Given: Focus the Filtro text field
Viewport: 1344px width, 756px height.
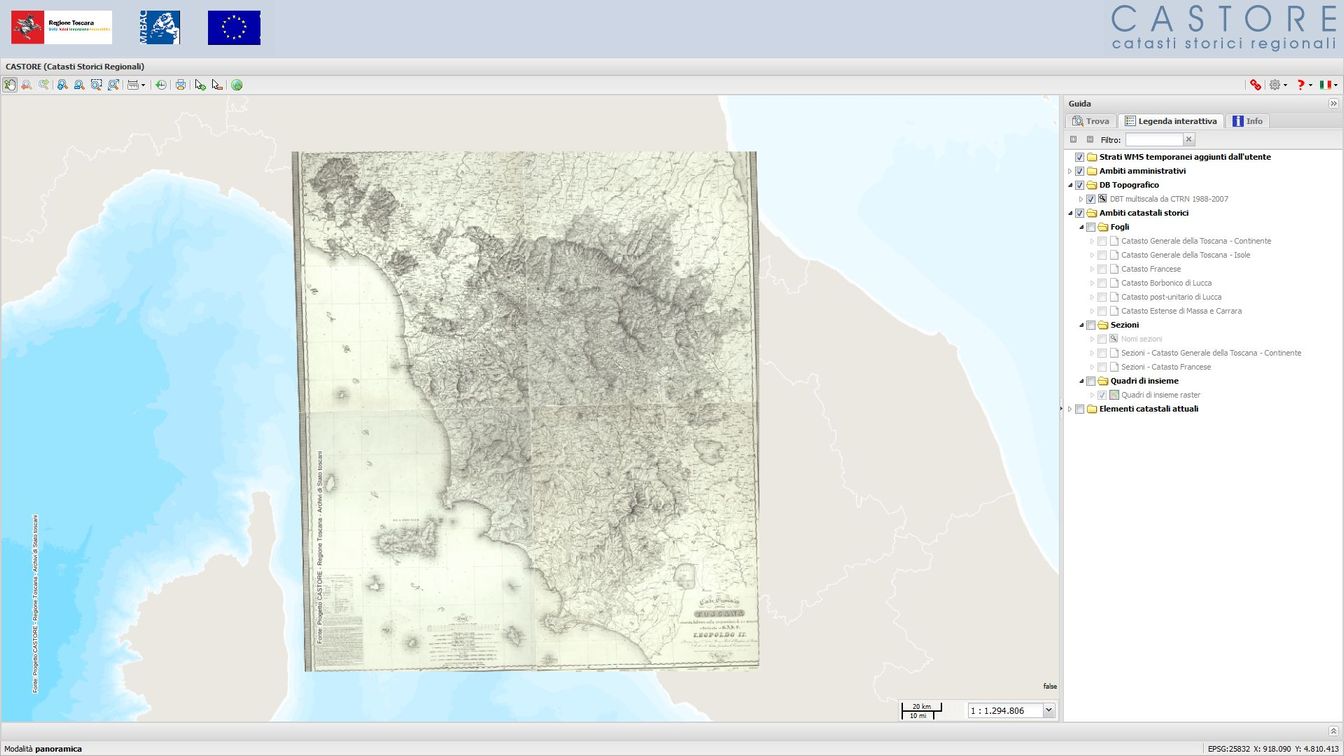Looking at the screenshot, I should (1154, 140).
